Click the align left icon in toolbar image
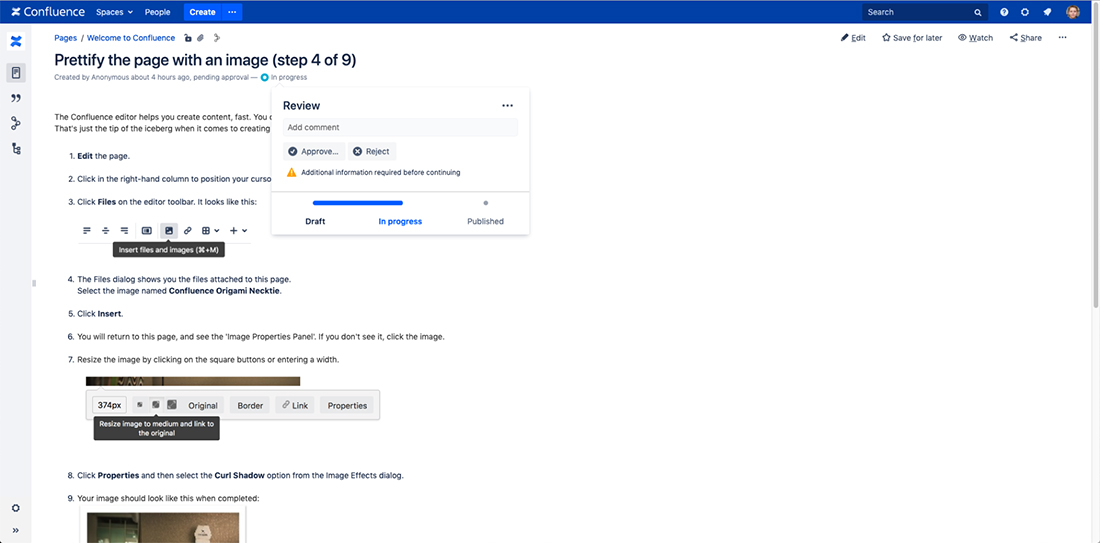The width and height of the screenshot is (1100, 543). click(x=87, y=230)
